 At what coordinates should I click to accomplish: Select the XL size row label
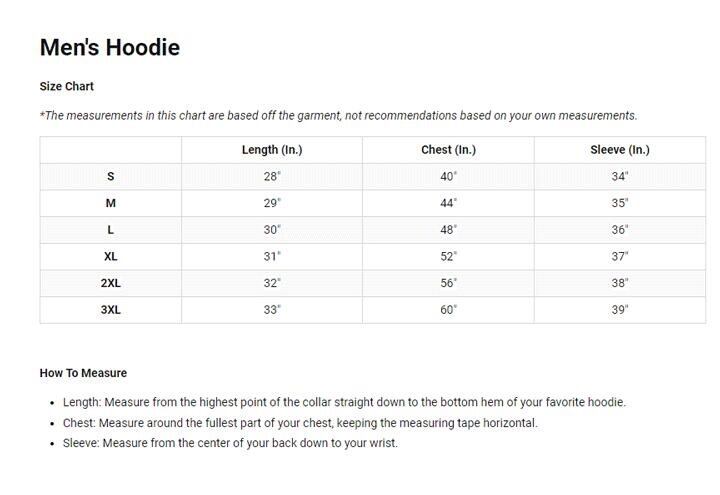pos(111,257)
